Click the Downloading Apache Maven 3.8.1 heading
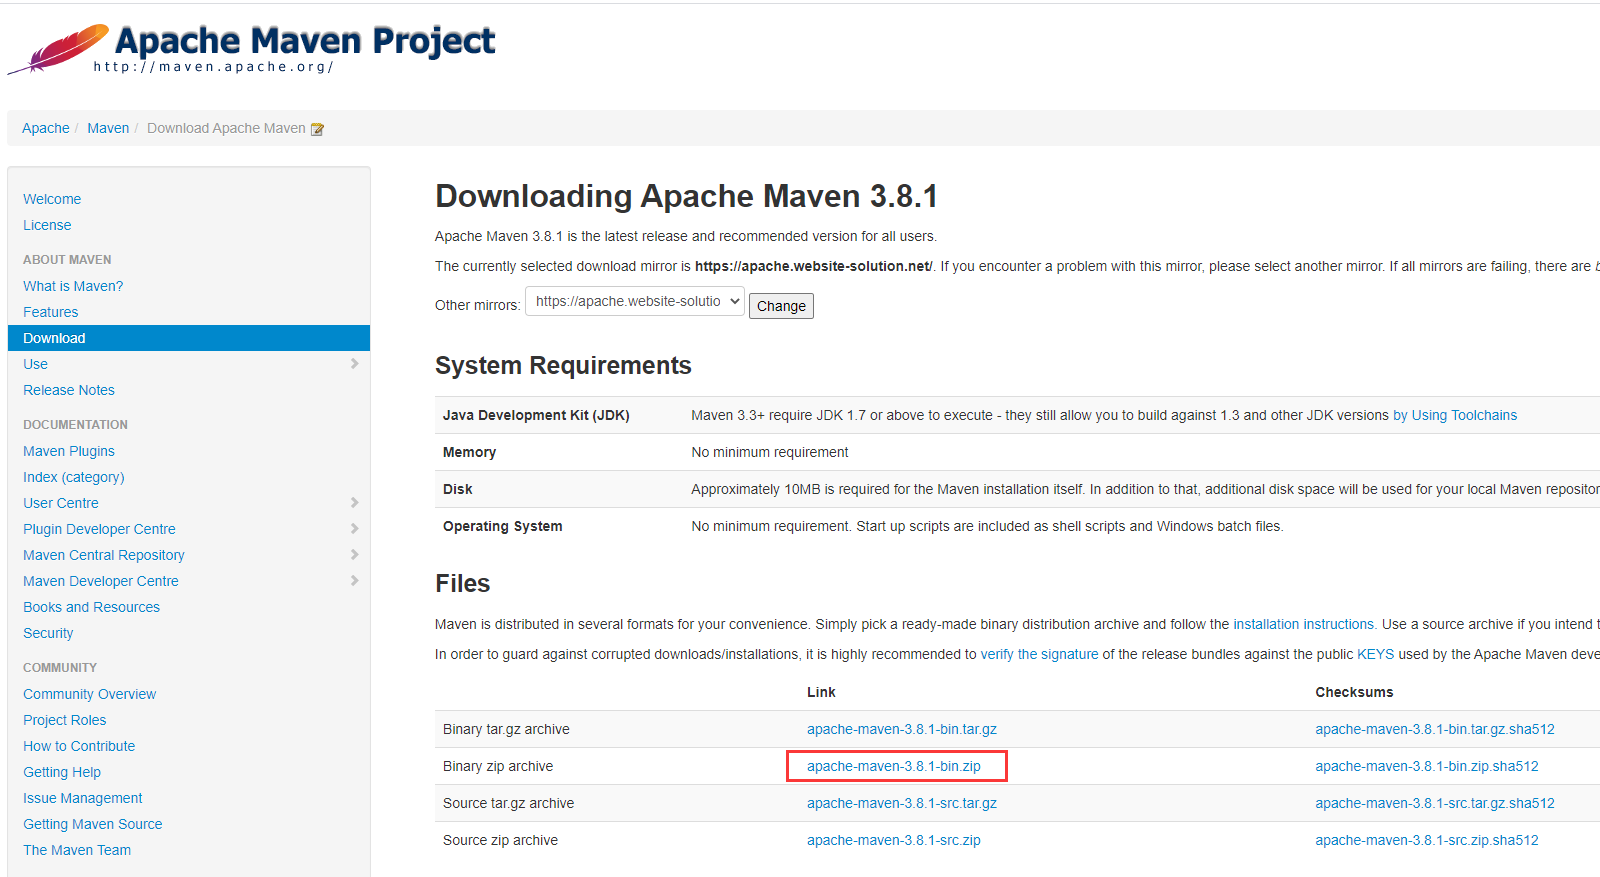1600x877 pixels. [x=686, y=196]
